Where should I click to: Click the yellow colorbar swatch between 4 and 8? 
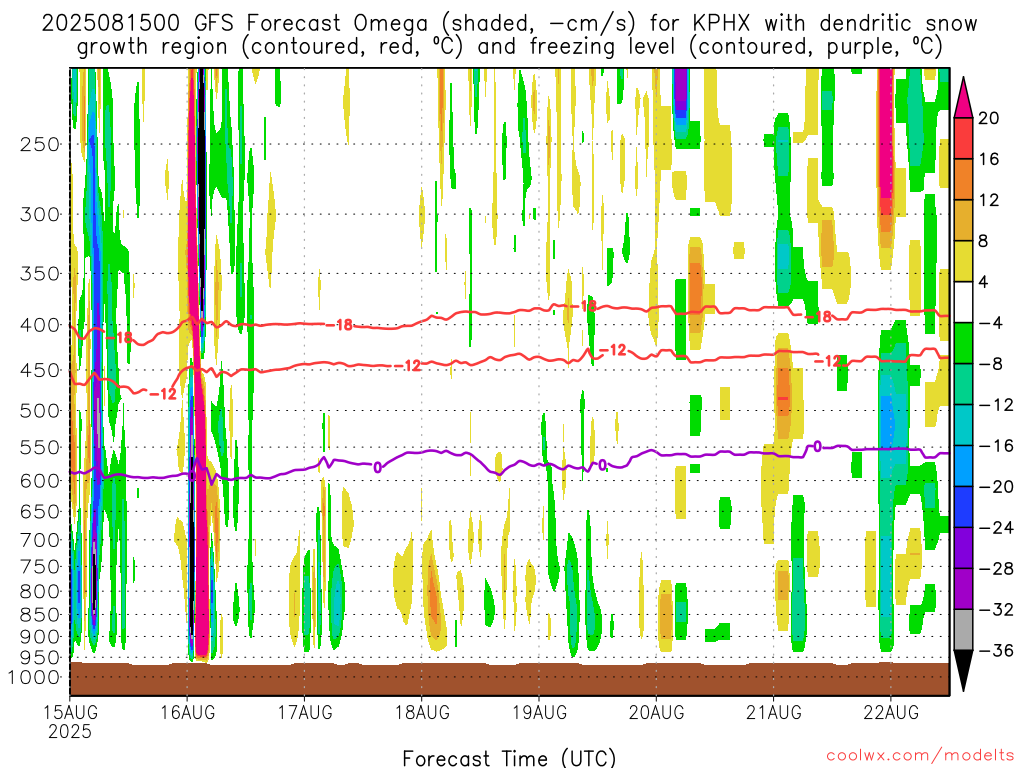coord(963,261)
